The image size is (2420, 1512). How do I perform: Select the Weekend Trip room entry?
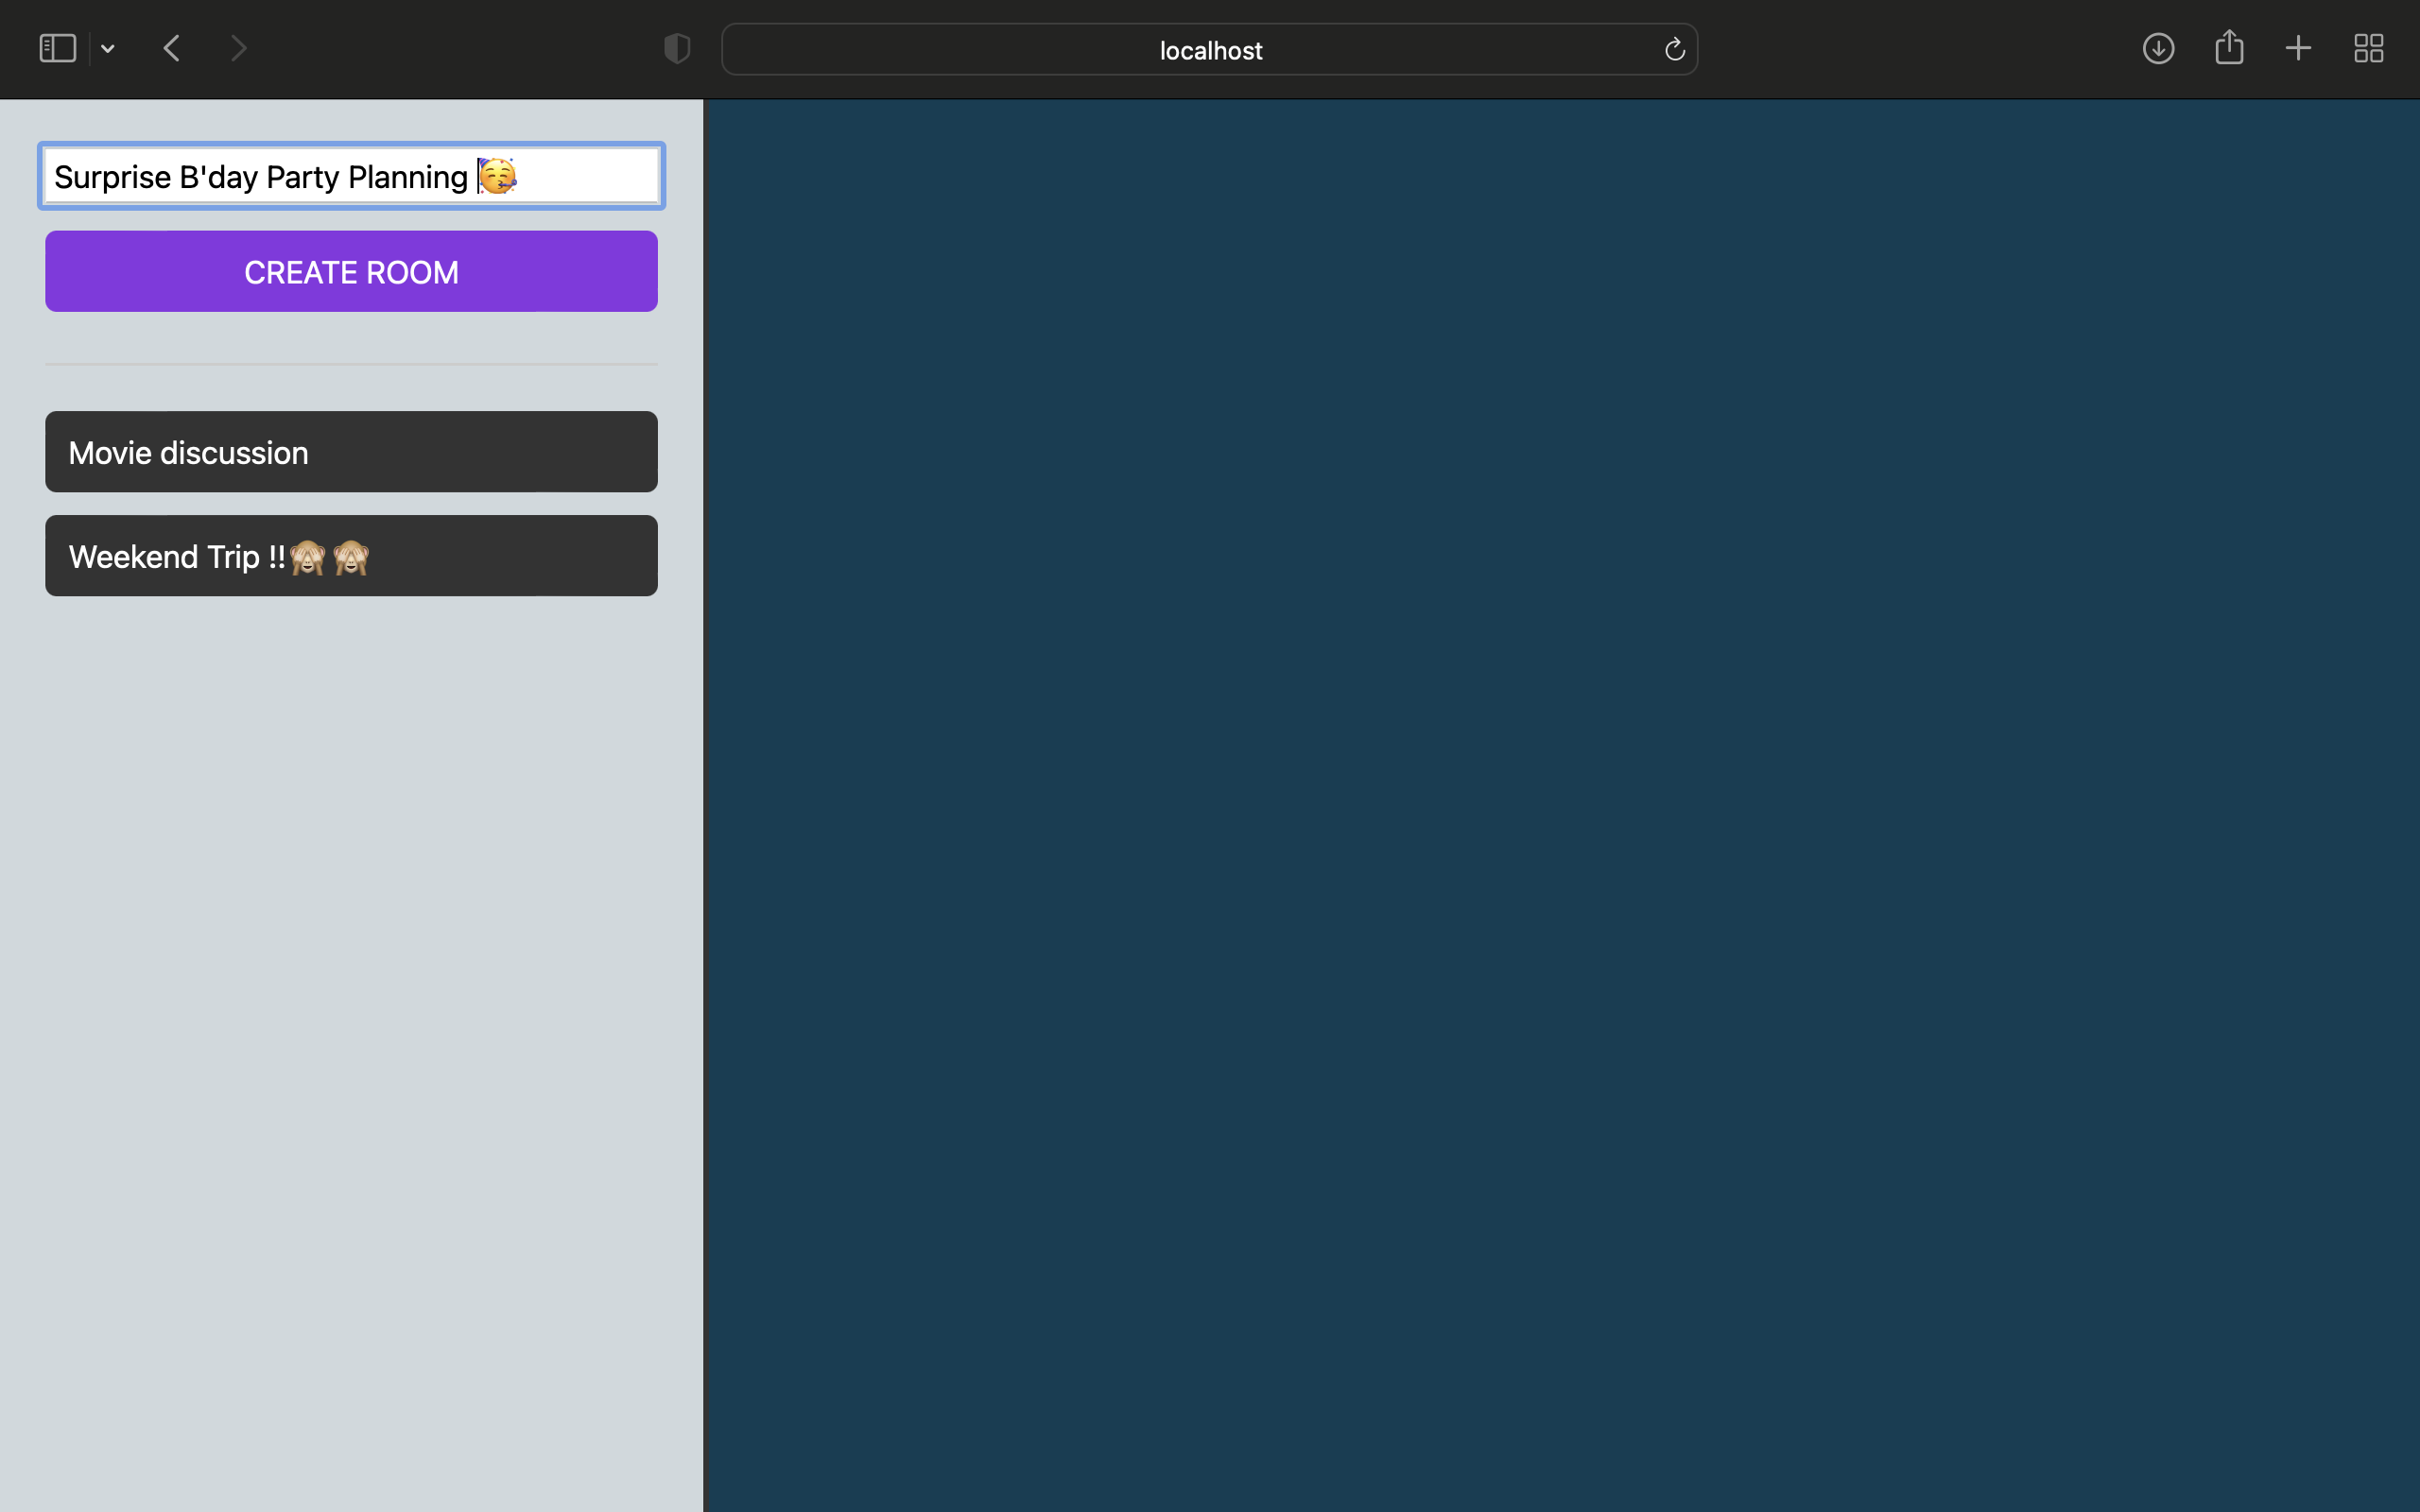(x=350, y=555)
